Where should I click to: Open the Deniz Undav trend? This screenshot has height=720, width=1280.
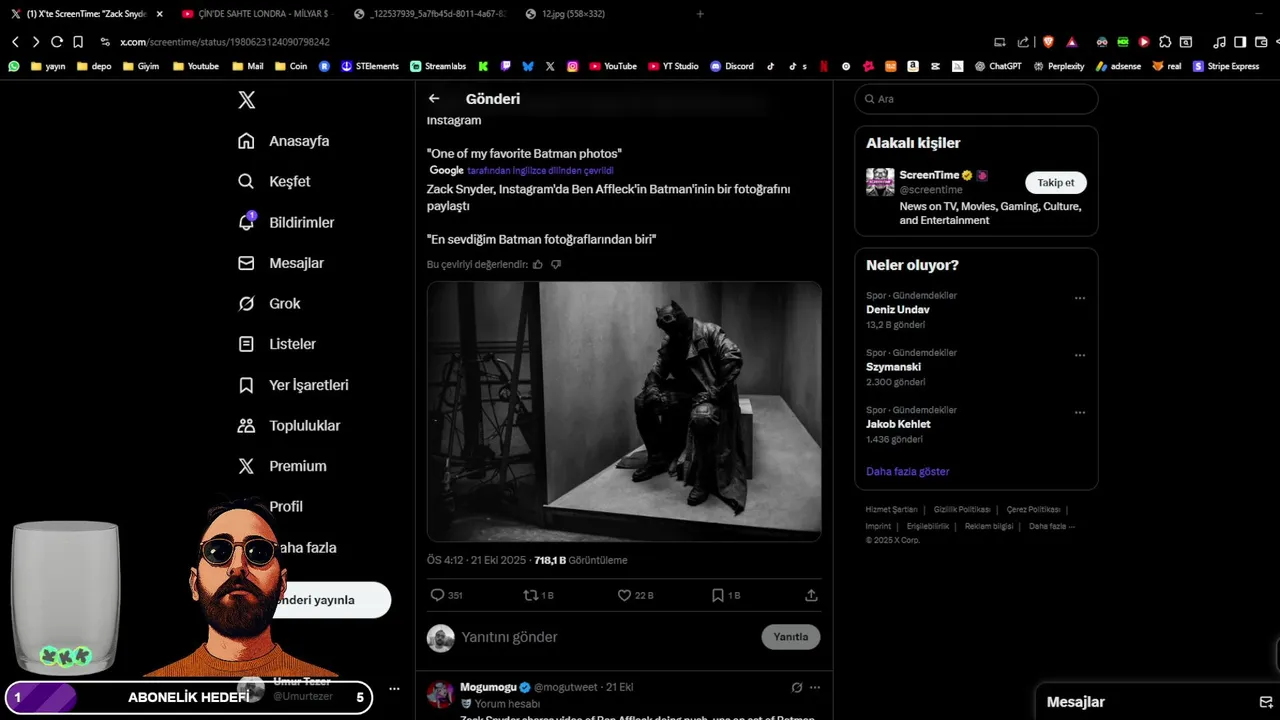[x=898, y=310]
